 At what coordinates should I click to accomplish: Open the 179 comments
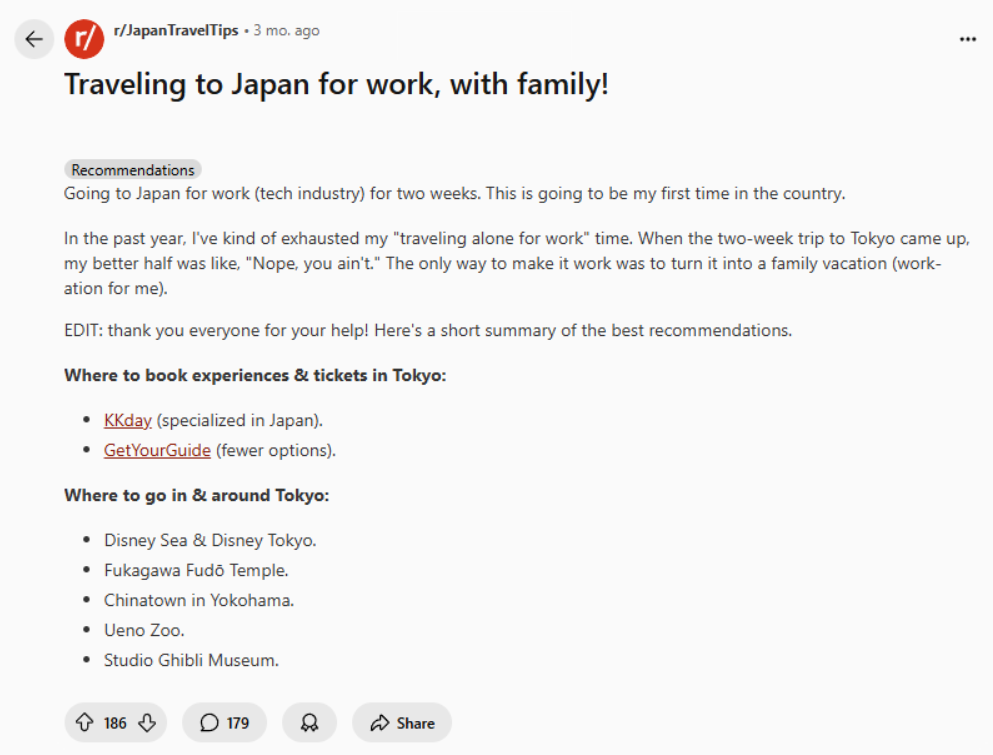click(225, 723)
